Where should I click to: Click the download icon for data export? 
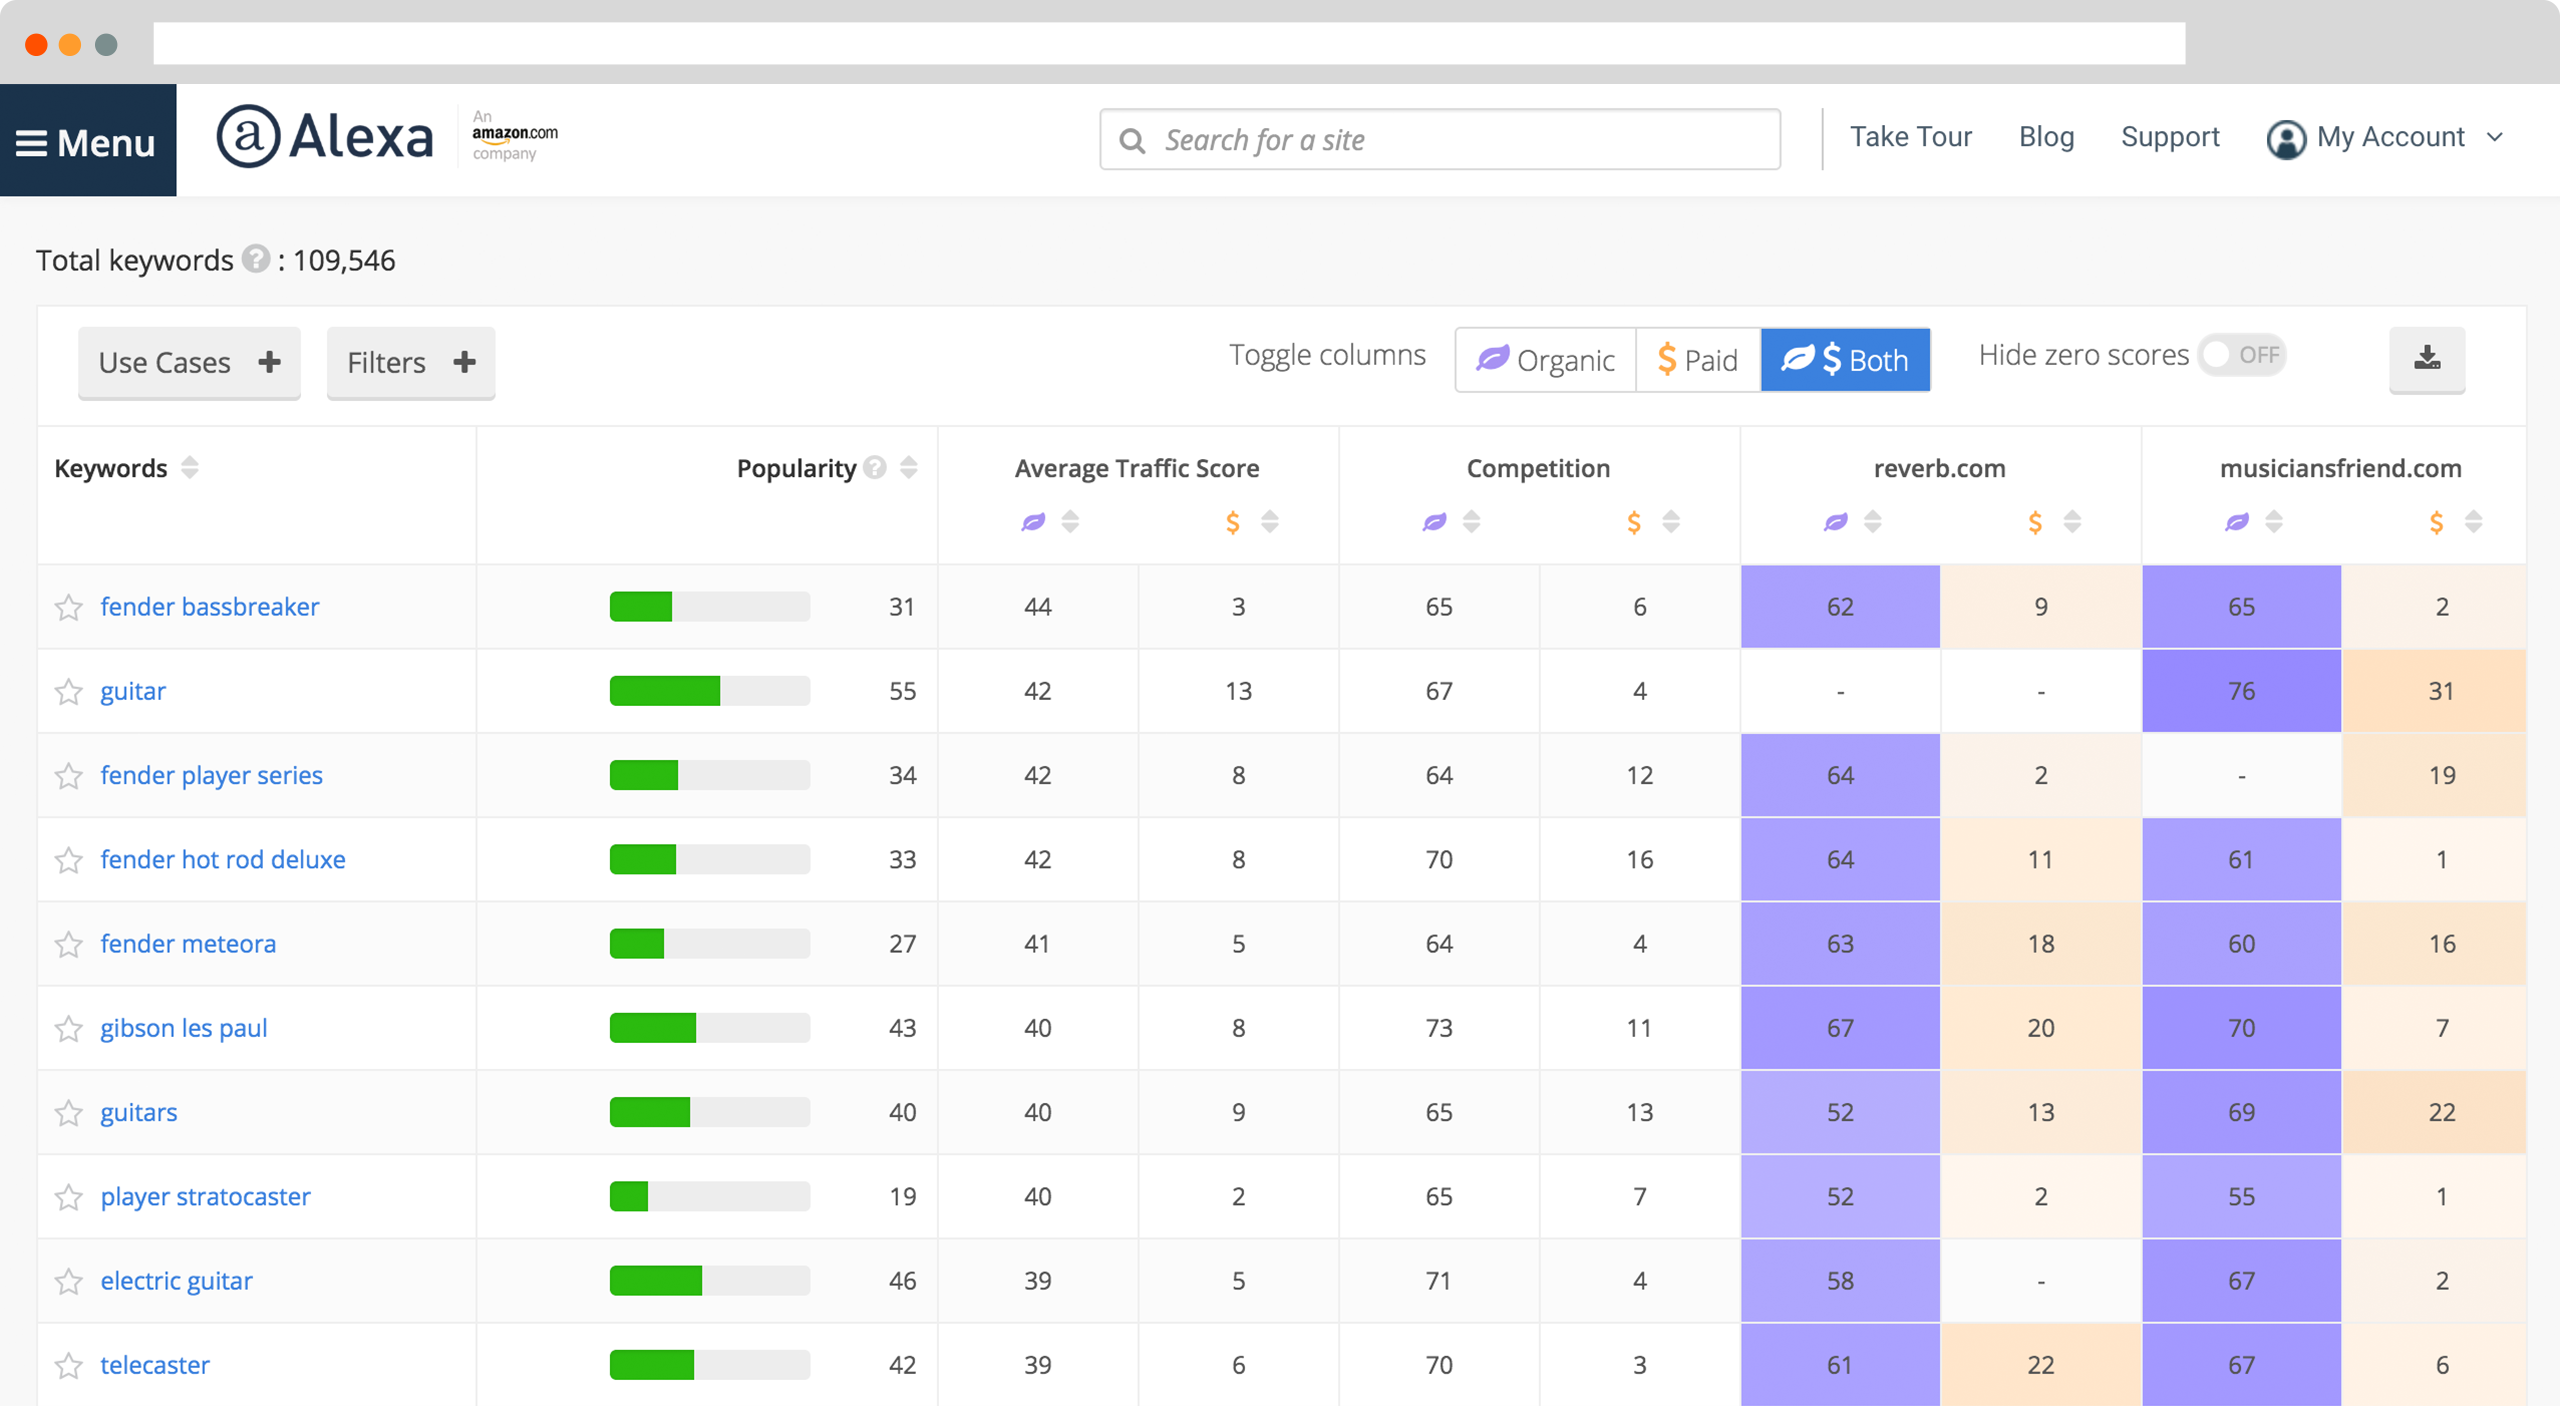(x=2427, y=358)
